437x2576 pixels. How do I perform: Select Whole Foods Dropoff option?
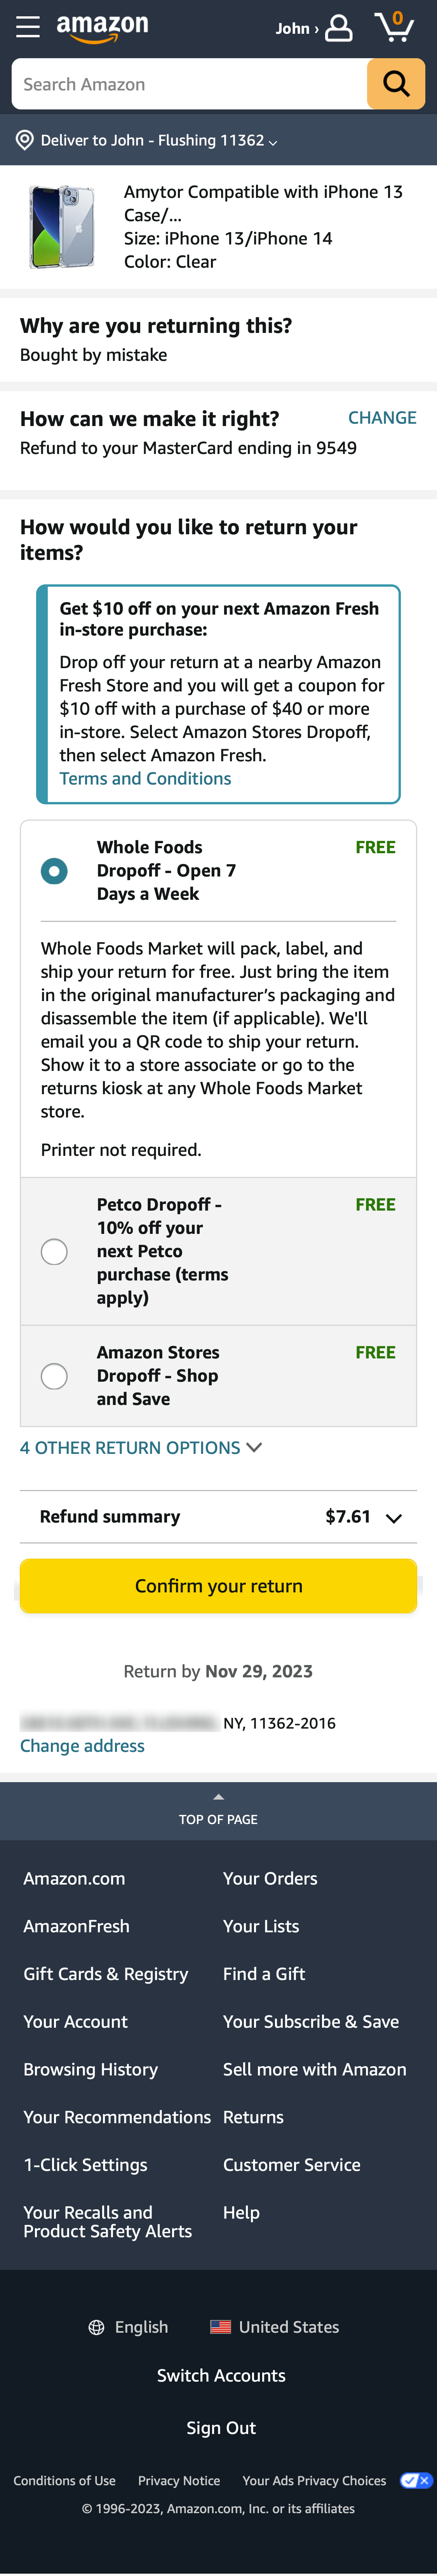tap(55, 871)
